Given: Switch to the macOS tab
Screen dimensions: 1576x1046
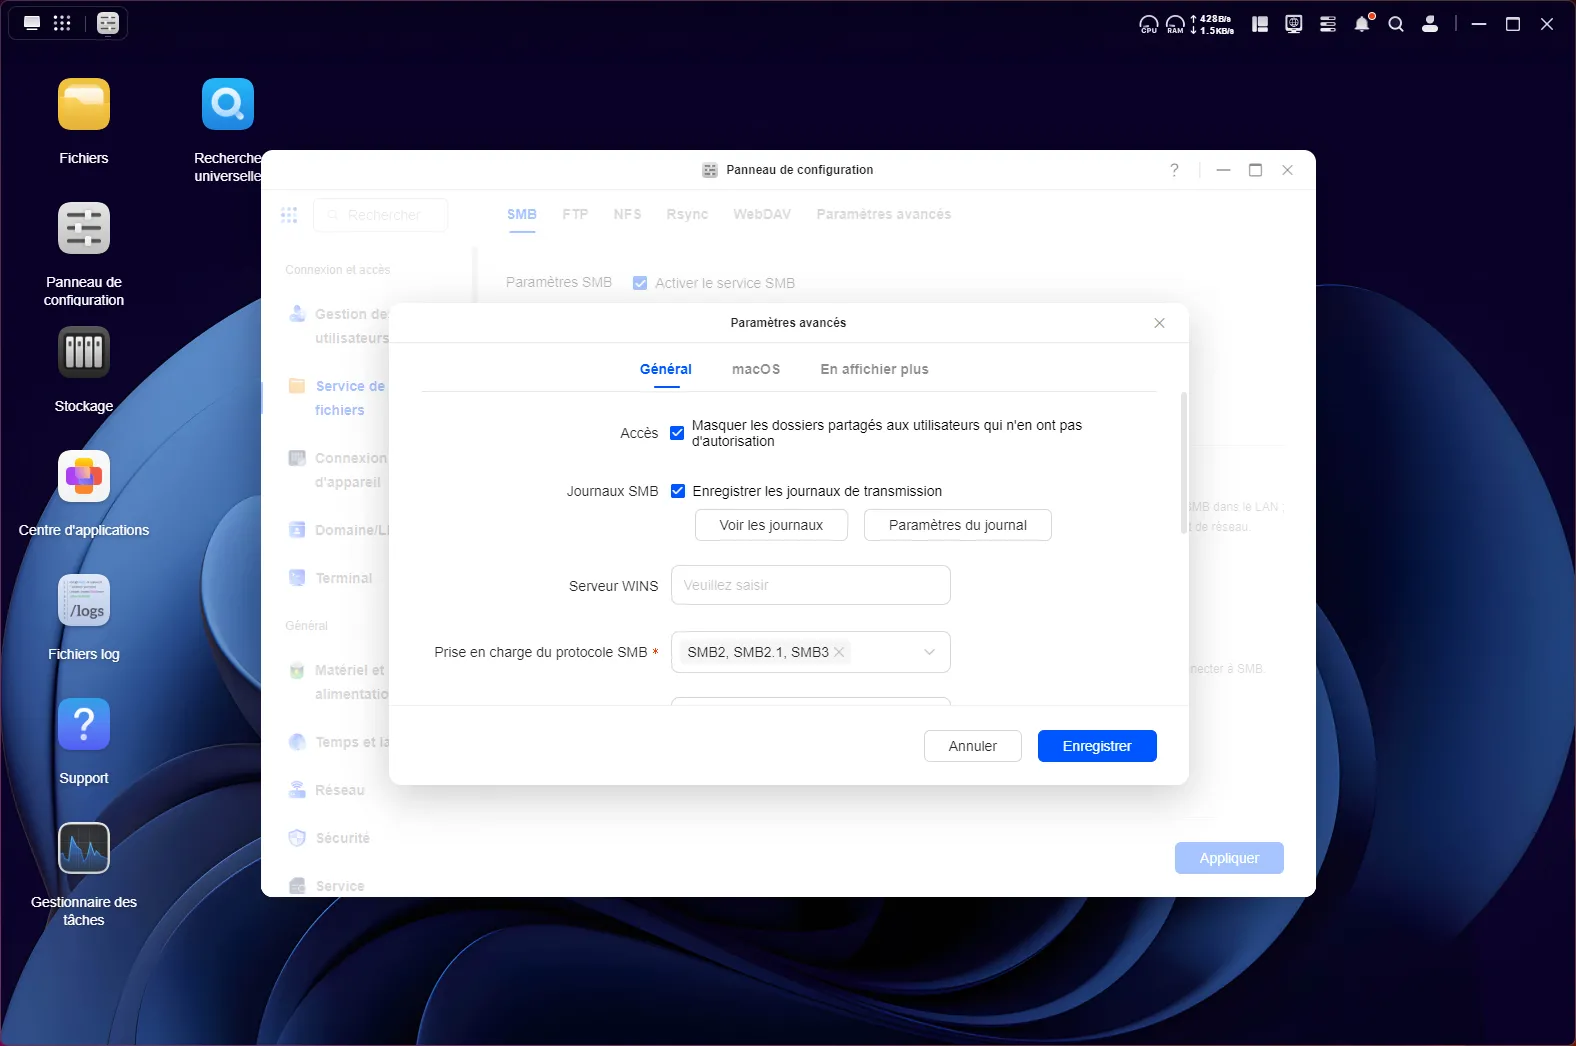Looking at the screenshot, I should [x=756, y=369].
